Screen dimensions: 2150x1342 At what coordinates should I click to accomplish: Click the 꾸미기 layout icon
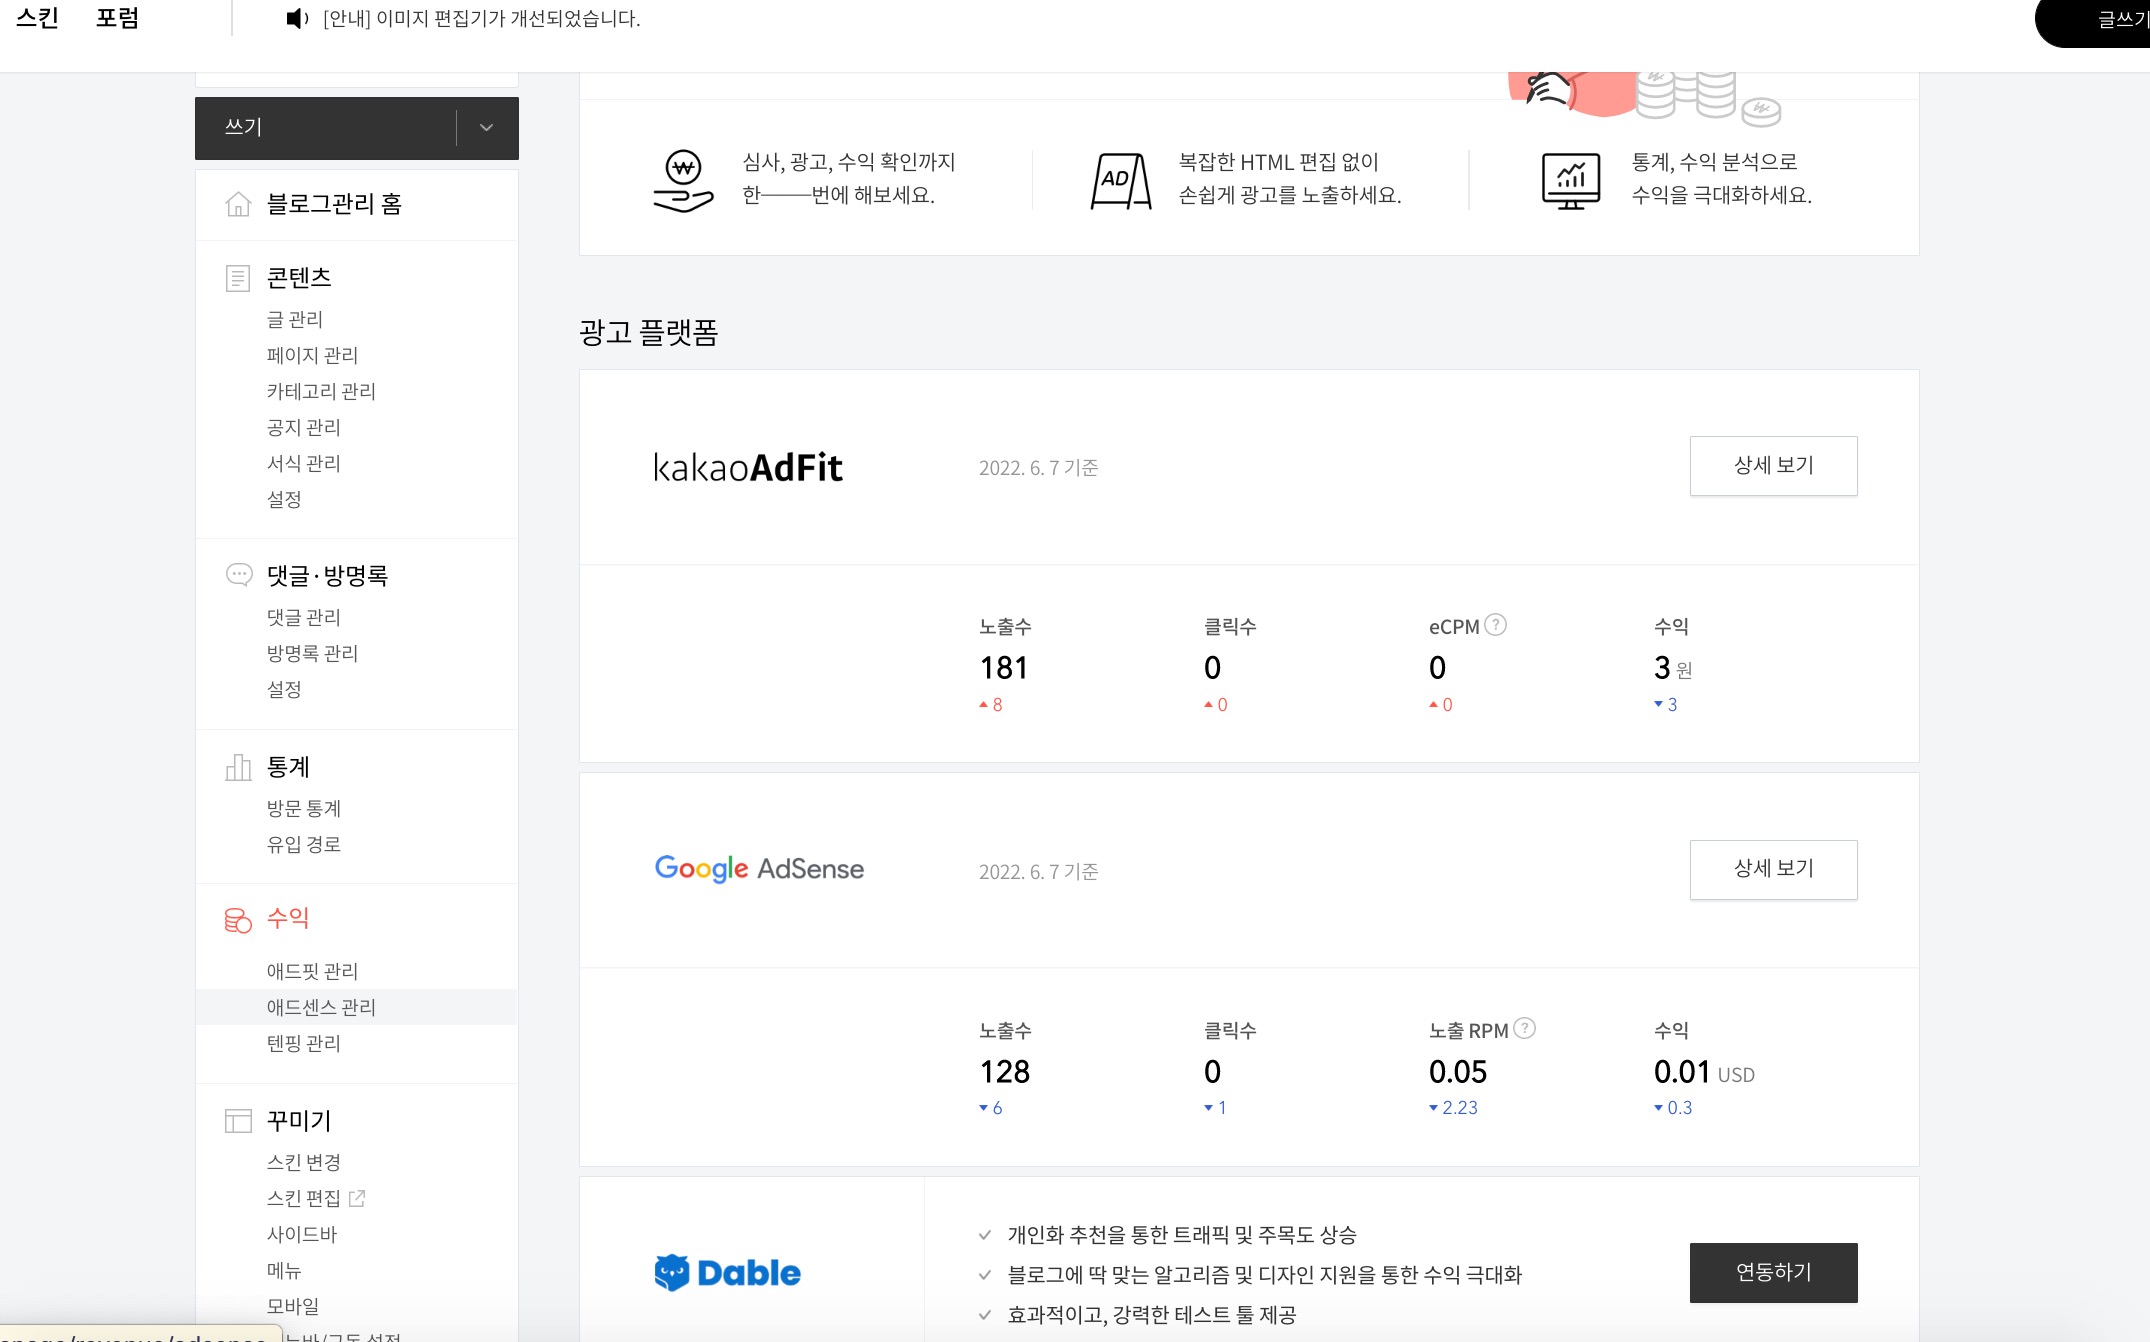pyautogui.click(x=238, y=1121)
